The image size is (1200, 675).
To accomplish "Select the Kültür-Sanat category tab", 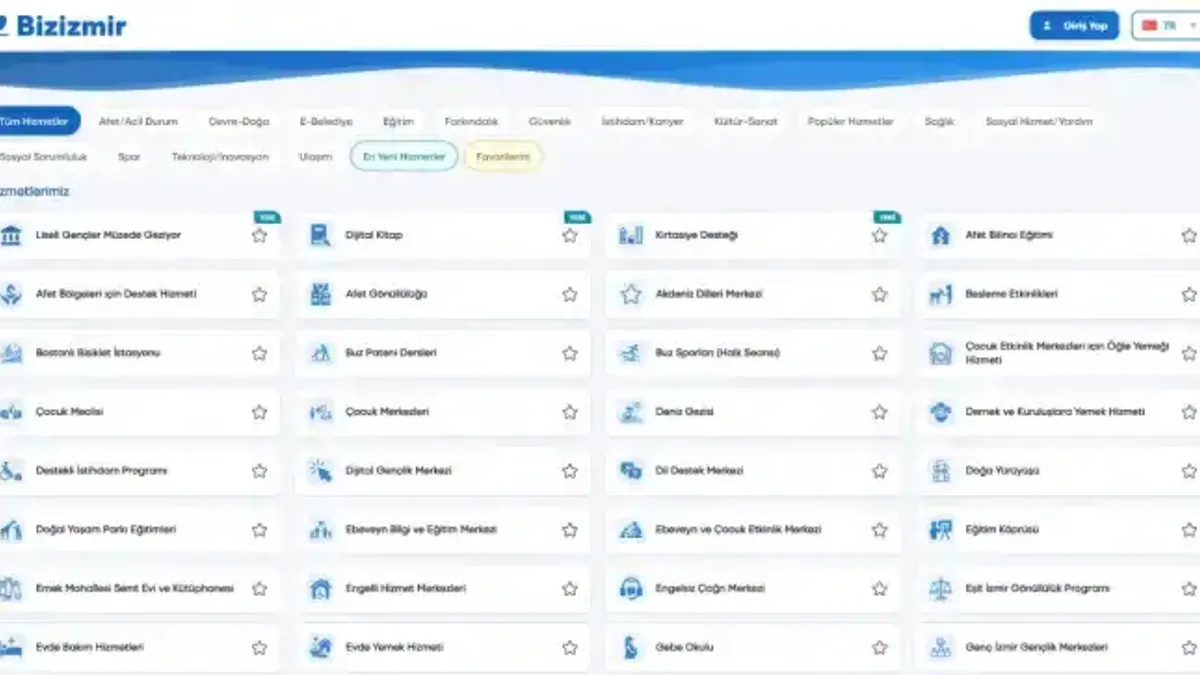I will coord(746,122).
